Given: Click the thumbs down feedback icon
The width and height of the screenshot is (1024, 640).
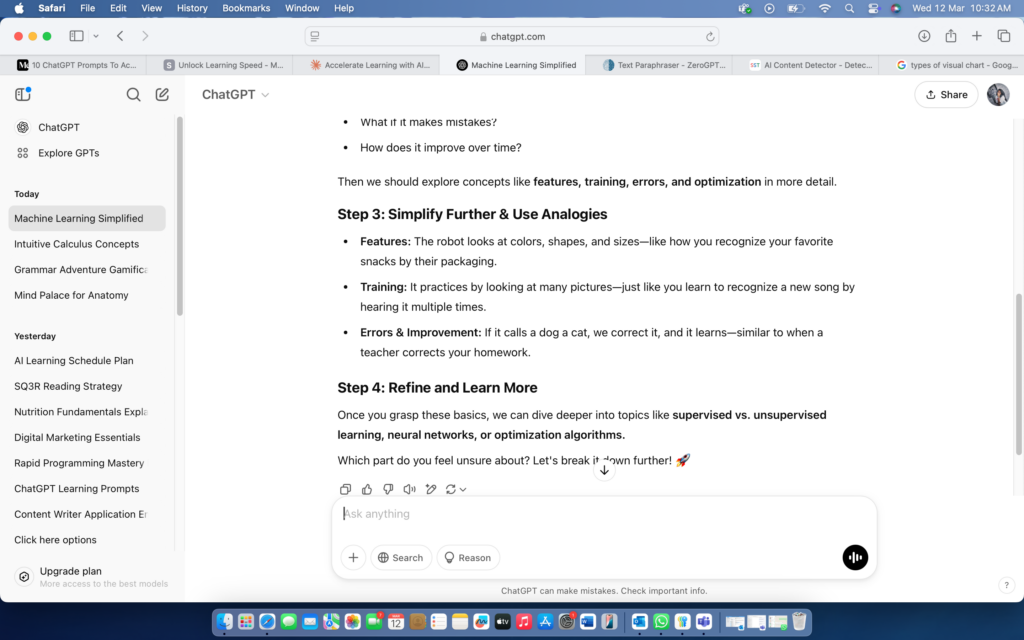Looking at the screenshot, I should click(388, 489).
